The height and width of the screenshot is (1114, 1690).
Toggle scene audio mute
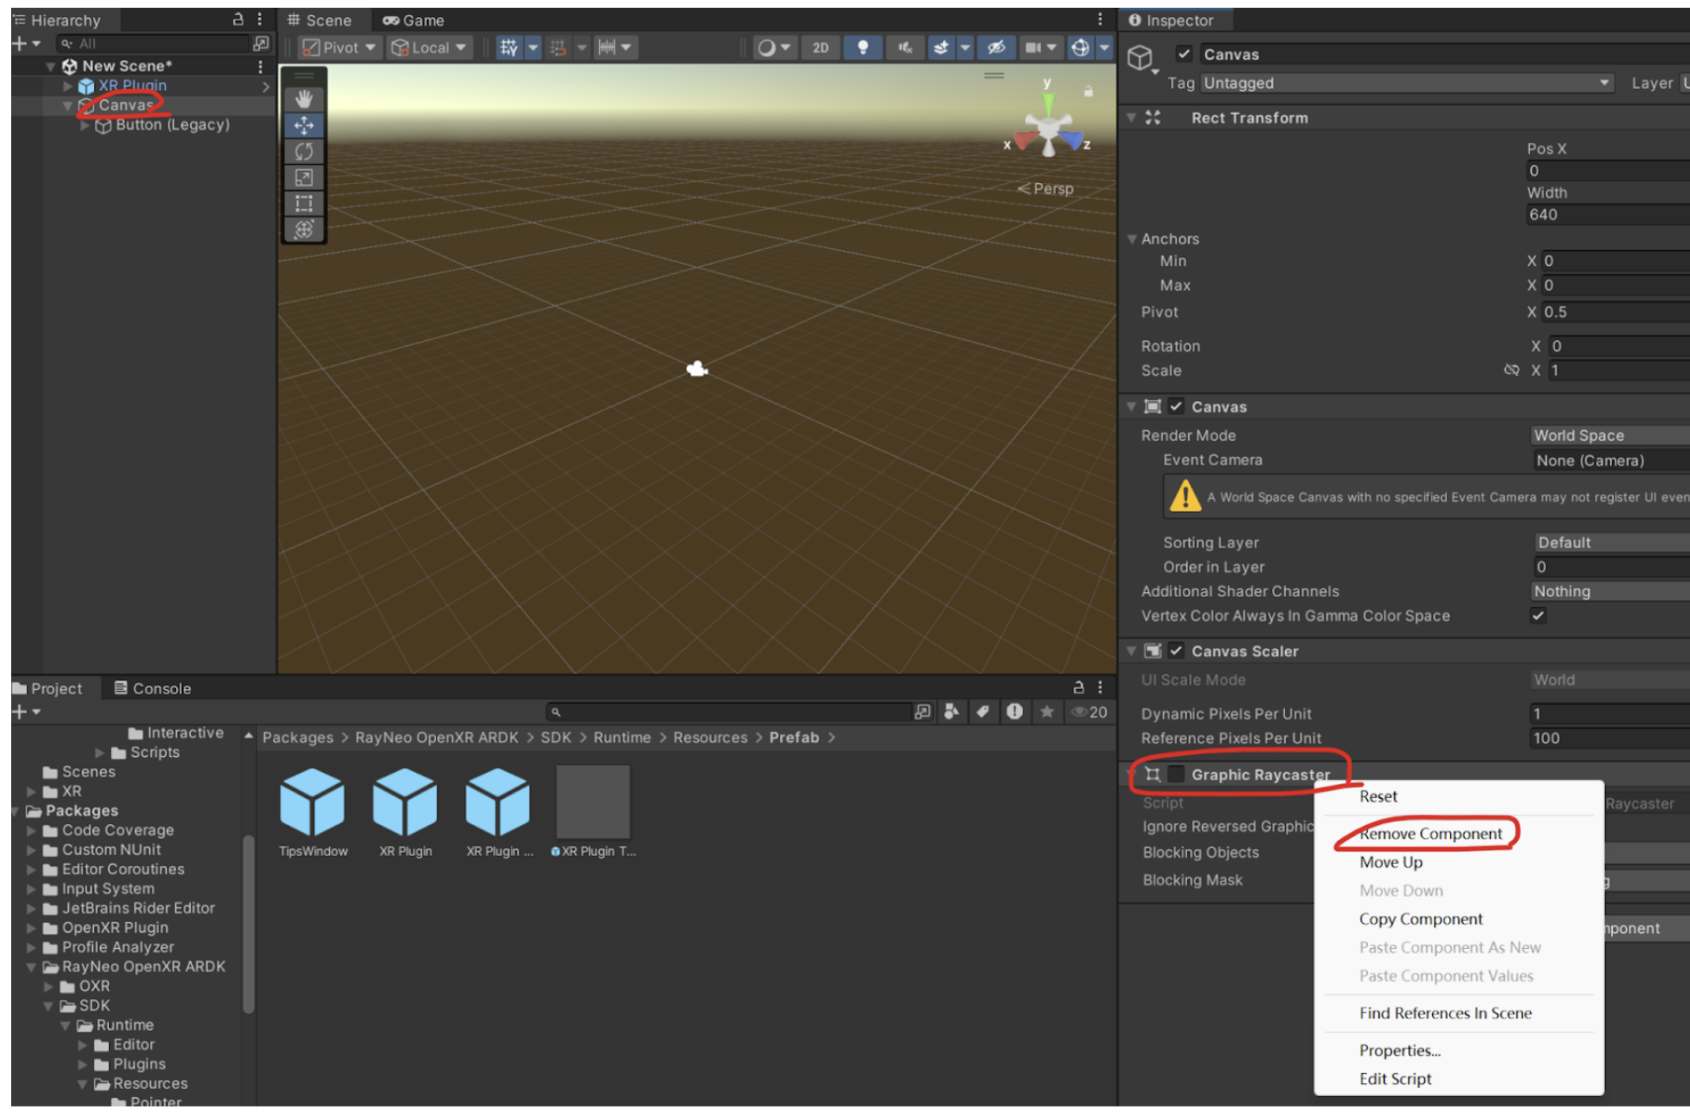904,47
